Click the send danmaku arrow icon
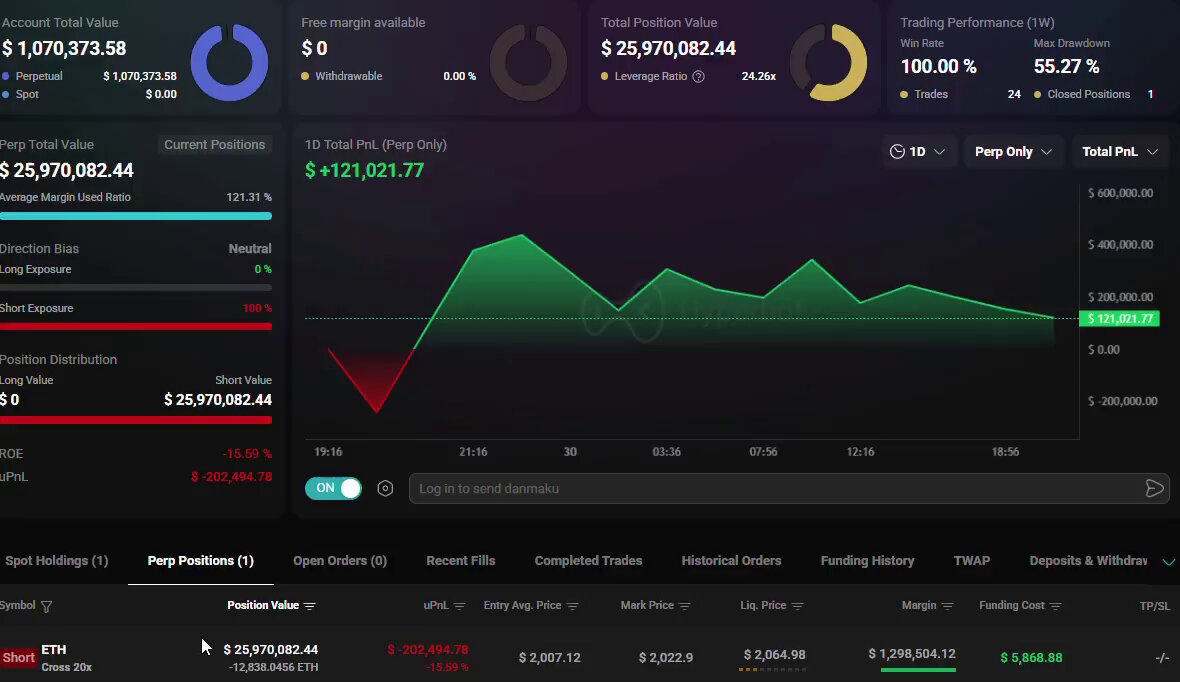 point(1154,489)
